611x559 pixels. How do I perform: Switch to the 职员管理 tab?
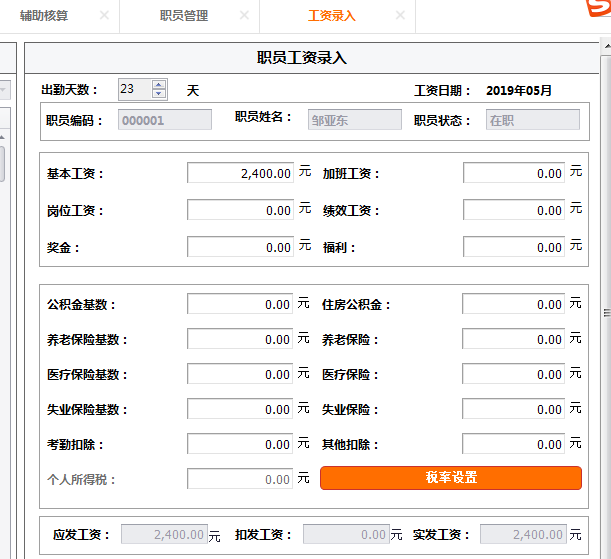pyautogui.click(x=184, y=16)
